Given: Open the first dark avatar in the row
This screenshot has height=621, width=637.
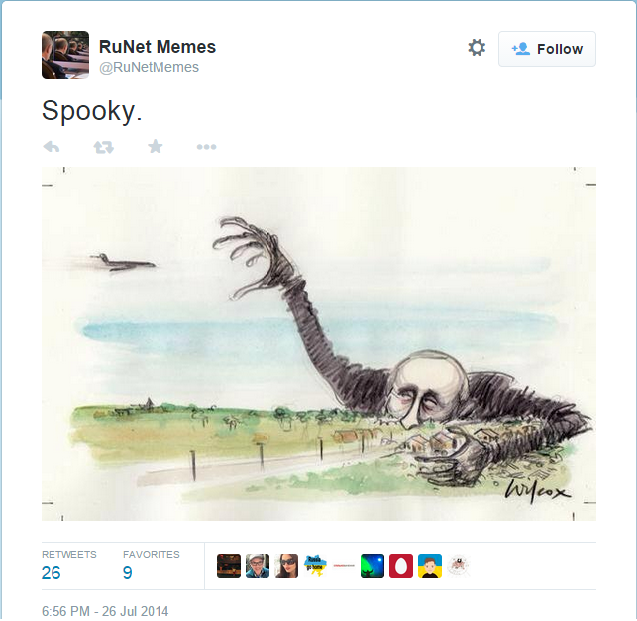Looking at the screenshot, I should pyautogui.click(x=229, y=566).
